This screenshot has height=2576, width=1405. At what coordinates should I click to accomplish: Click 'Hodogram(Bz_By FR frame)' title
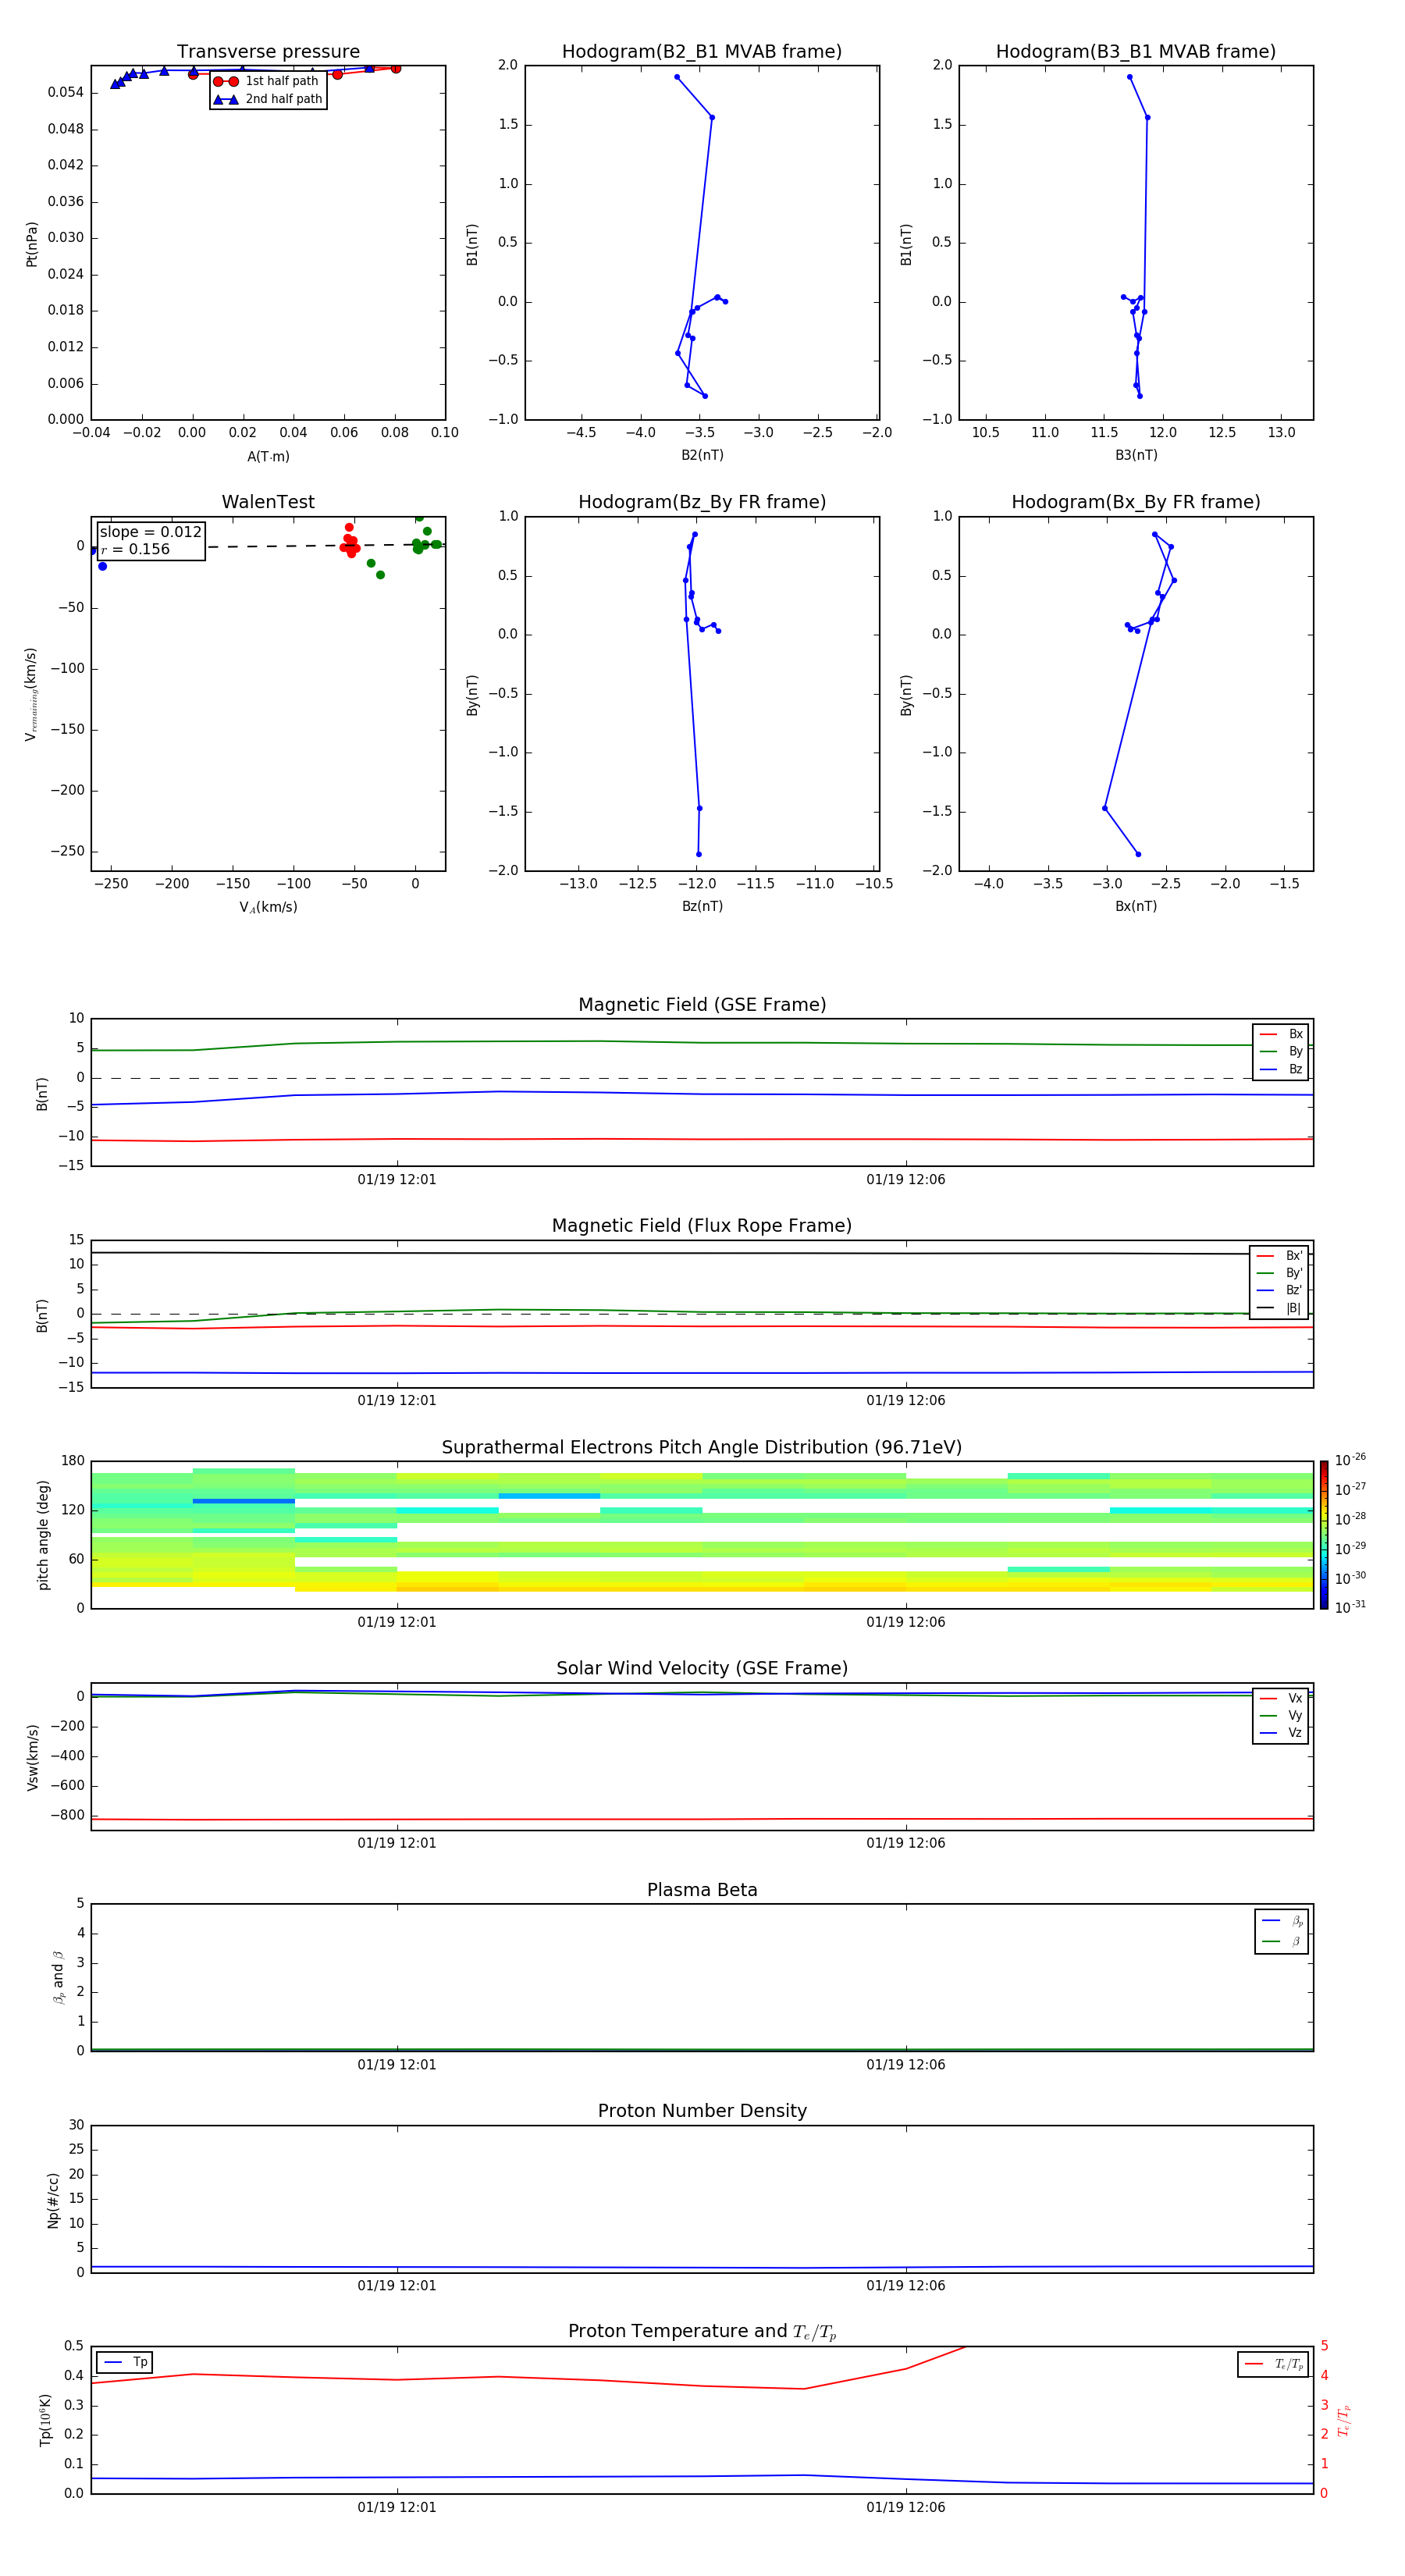702,502
